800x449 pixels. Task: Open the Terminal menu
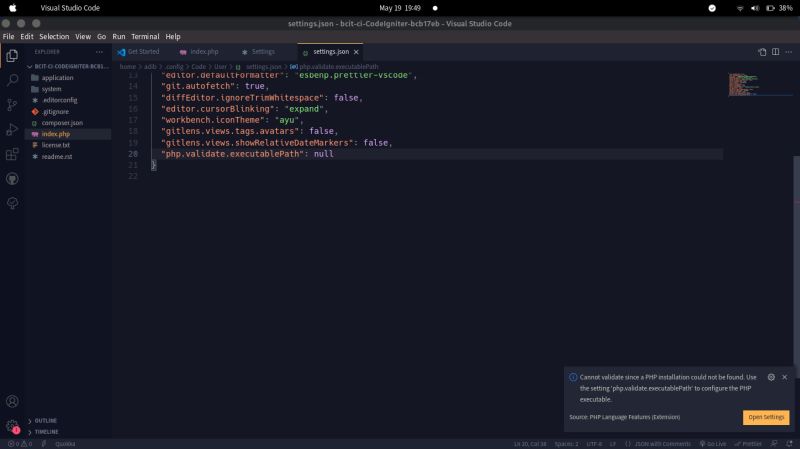[145, 37]
